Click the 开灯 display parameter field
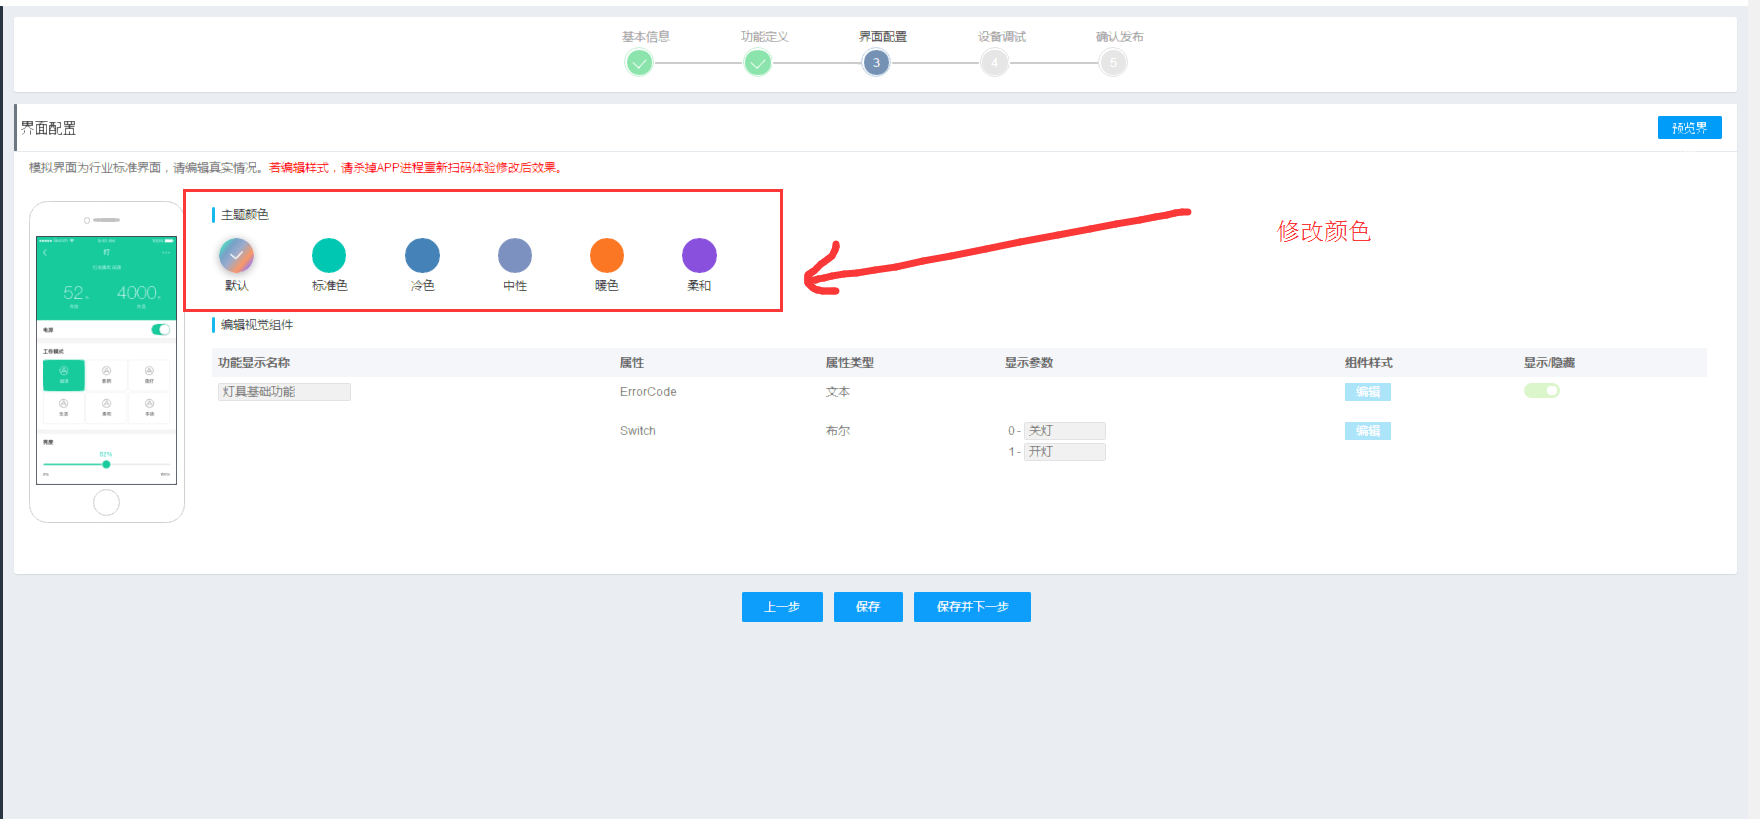Screen dimensions: 1760x819 click(1065, 452)
